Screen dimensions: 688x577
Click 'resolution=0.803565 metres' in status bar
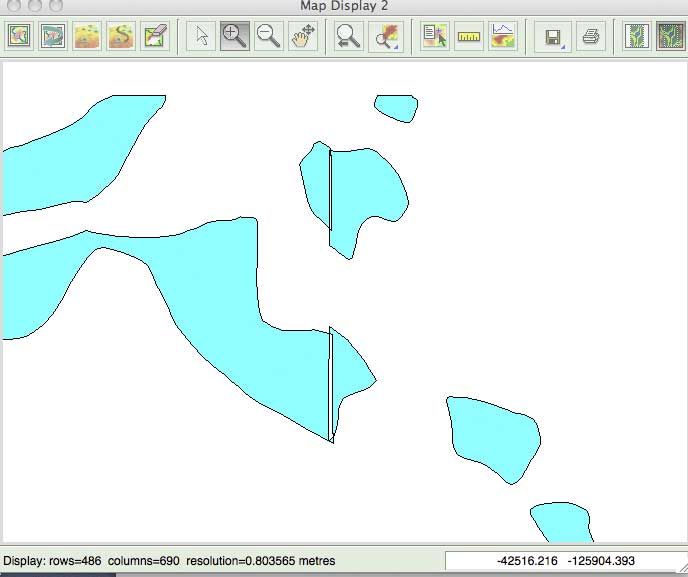[x=261, y=561]
